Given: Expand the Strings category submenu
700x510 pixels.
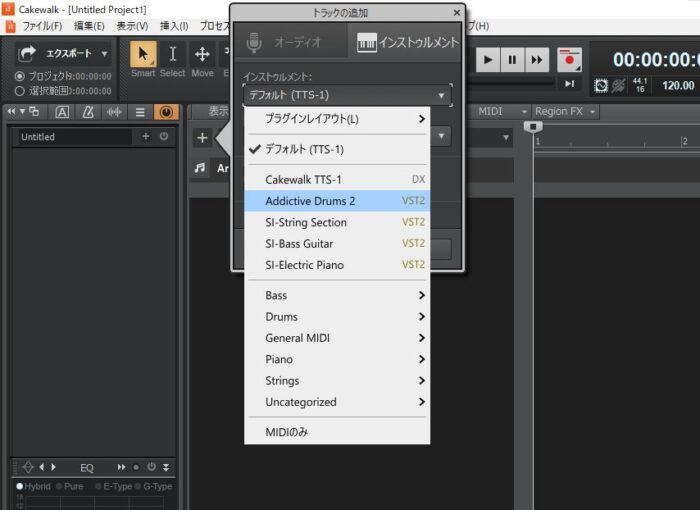Looking at the screenshot, I should click(337, 381).
